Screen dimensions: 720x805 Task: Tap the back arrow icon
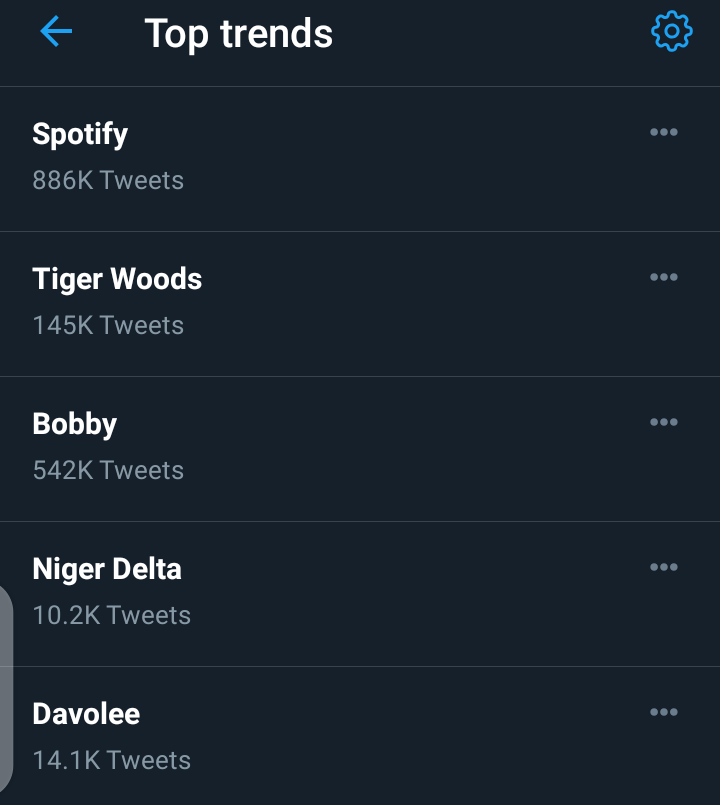pos(56,31)
